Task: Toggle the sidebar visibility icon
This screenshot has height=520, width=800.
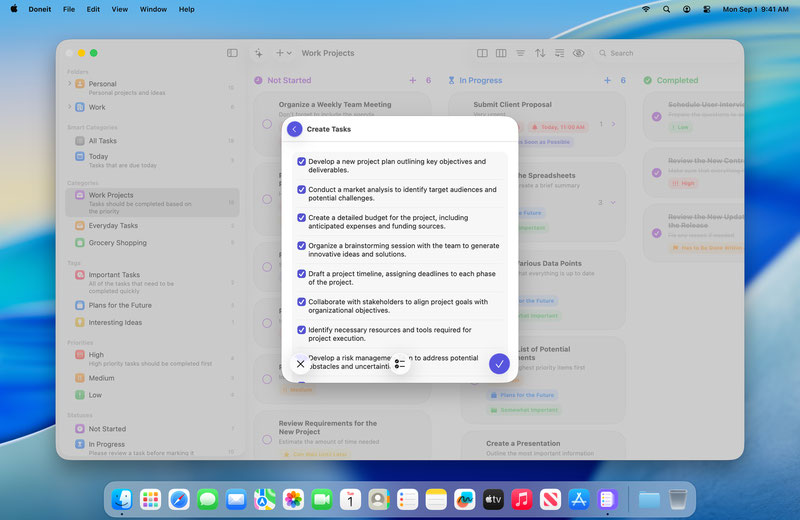Action: 232,53
